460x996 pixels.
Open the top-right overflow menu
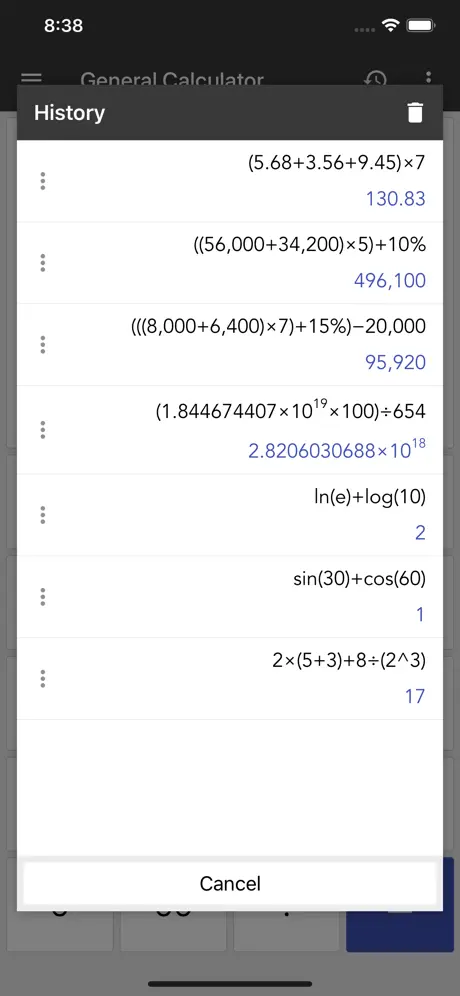tap(429, 79)
